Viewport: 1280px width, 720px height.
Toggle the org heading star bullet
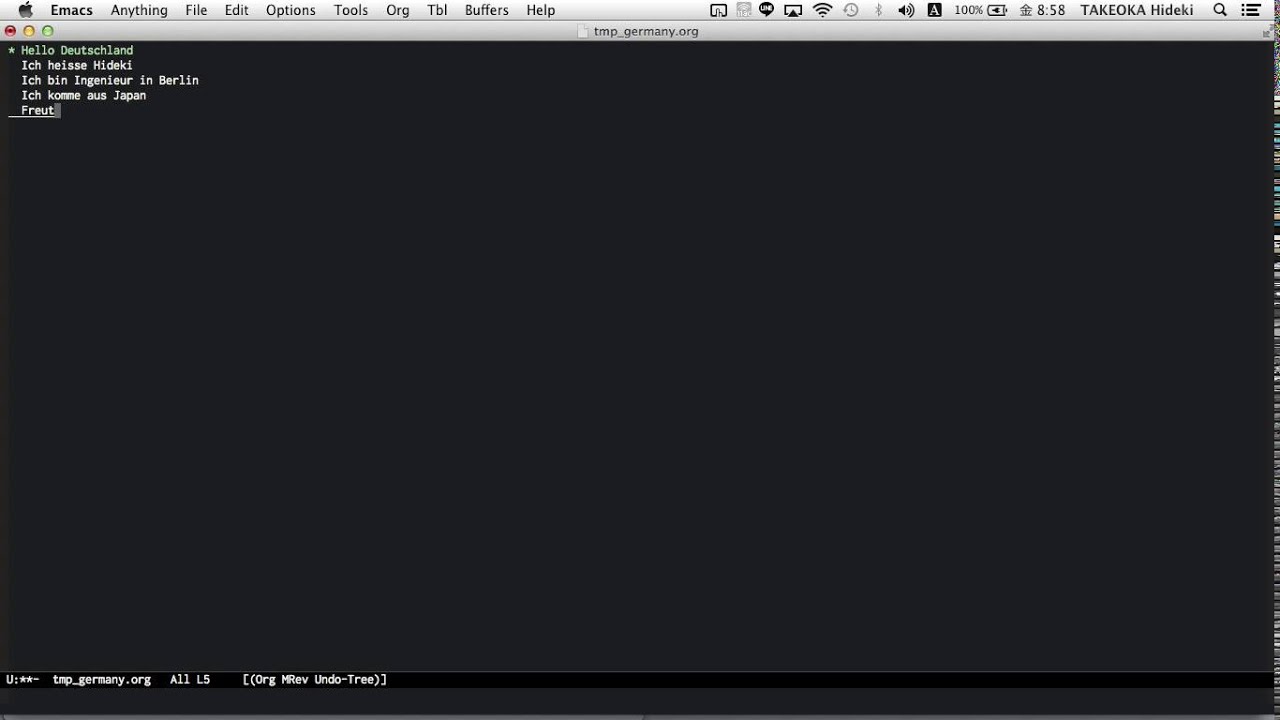[x=11, y=50]
